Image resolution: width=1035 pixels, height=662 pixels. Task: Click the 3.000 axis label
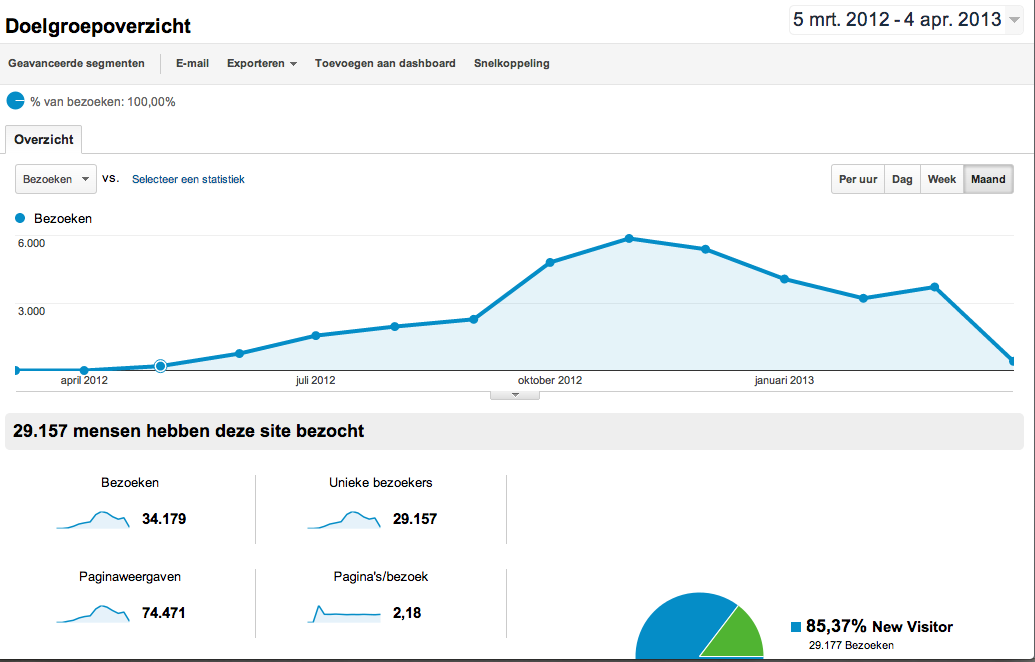(x=31, y=311)
